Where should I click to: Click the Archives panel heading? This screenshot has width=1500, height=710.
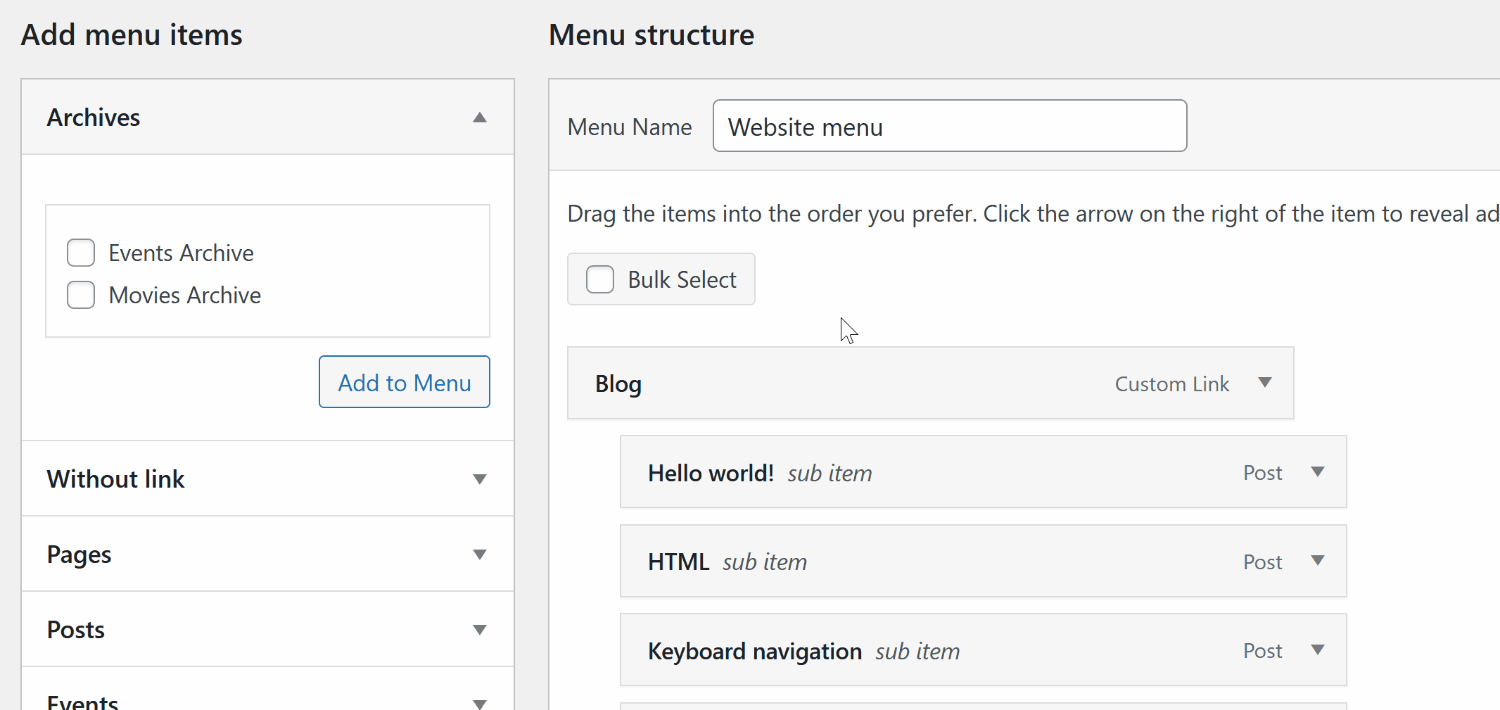(x=94, y=117)
